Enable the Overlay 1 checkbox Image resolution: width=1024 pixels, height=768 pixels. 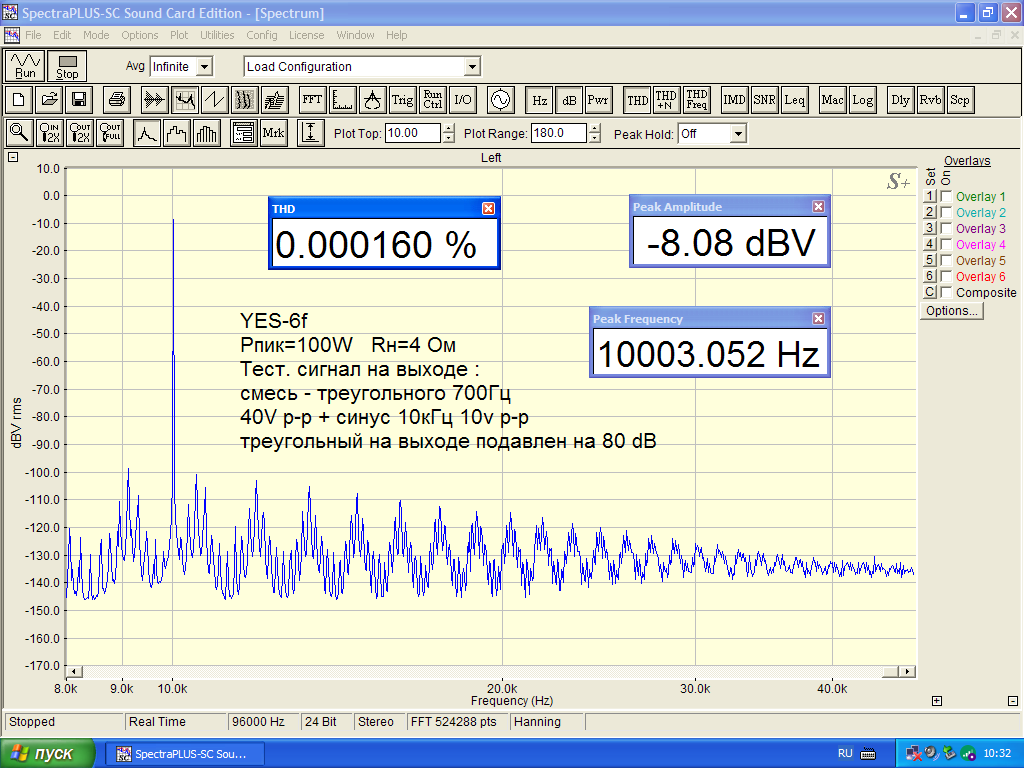pos(946,197)
